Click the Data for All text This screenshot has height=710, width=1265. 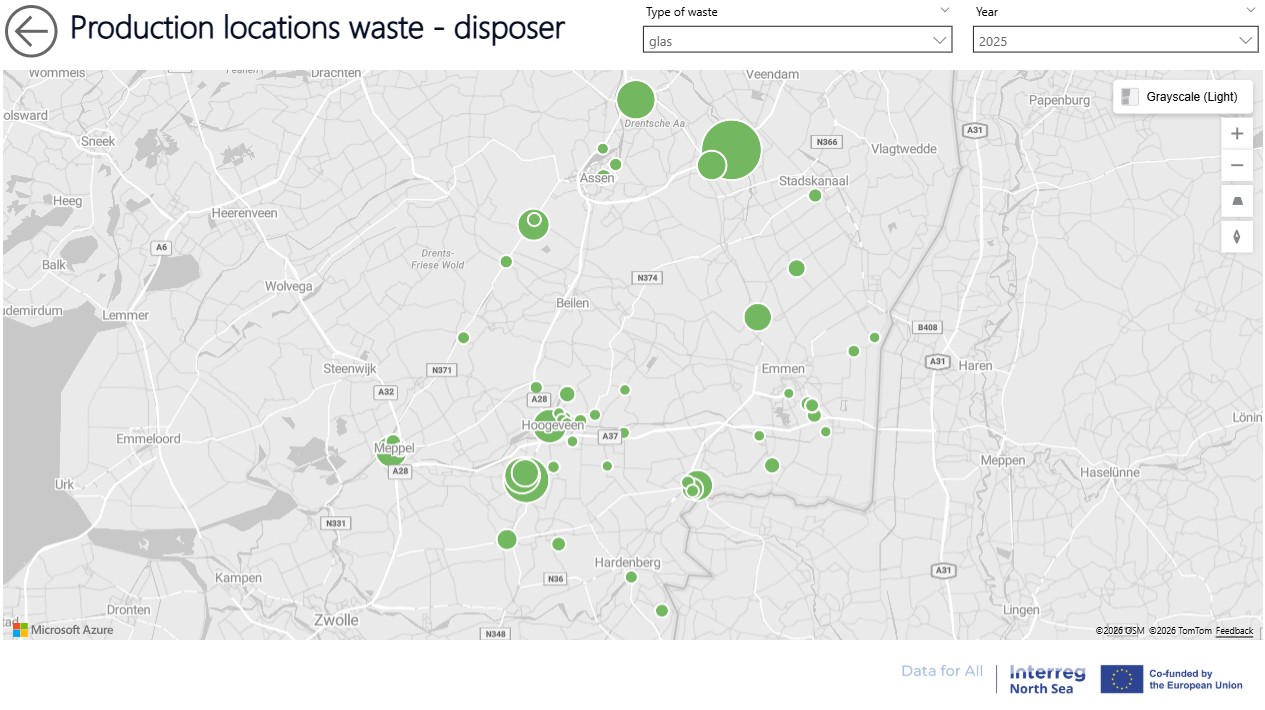pos(941,671)
